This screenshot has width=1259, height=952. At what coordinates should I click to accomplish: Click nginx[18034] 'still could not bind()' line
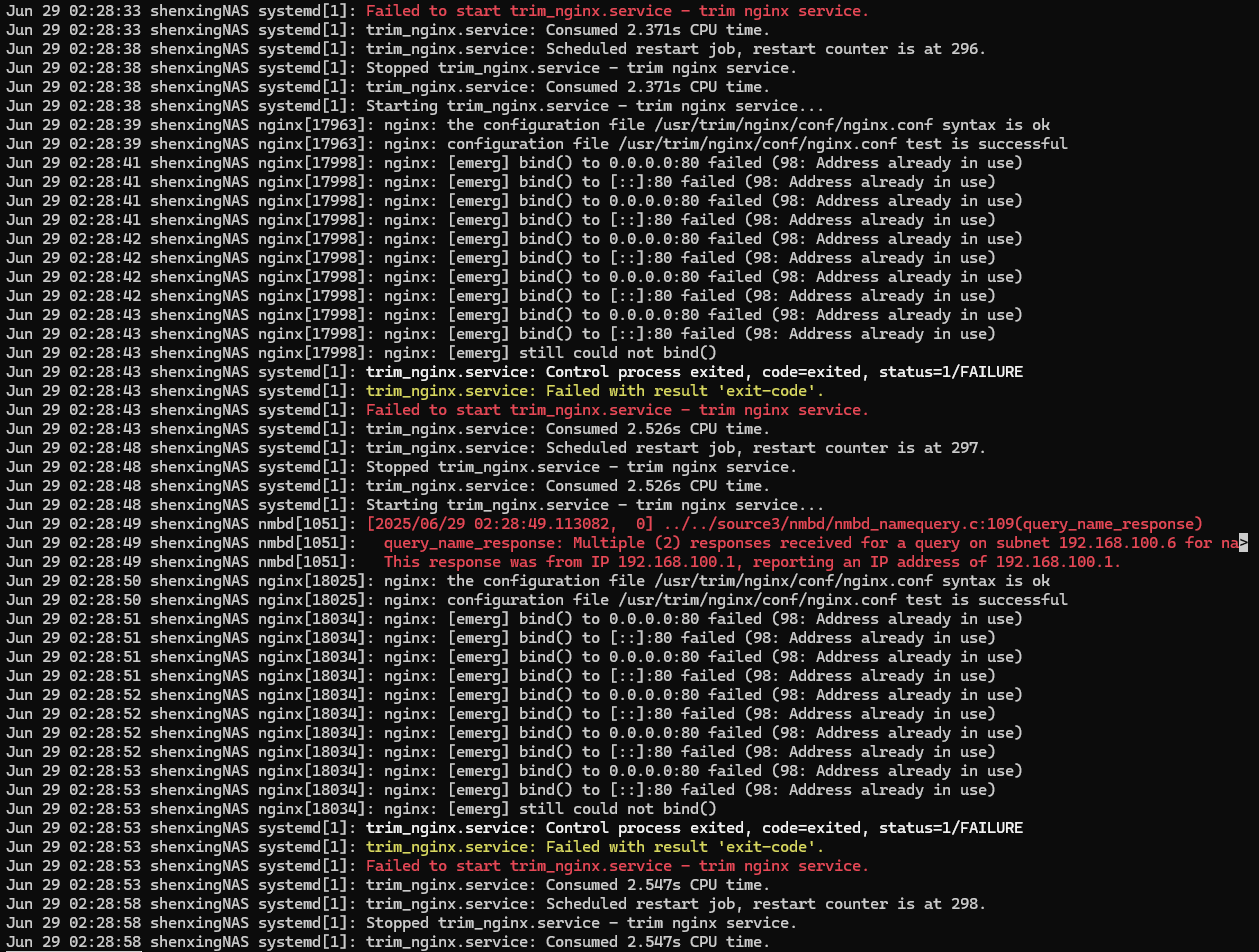point(362,809)
